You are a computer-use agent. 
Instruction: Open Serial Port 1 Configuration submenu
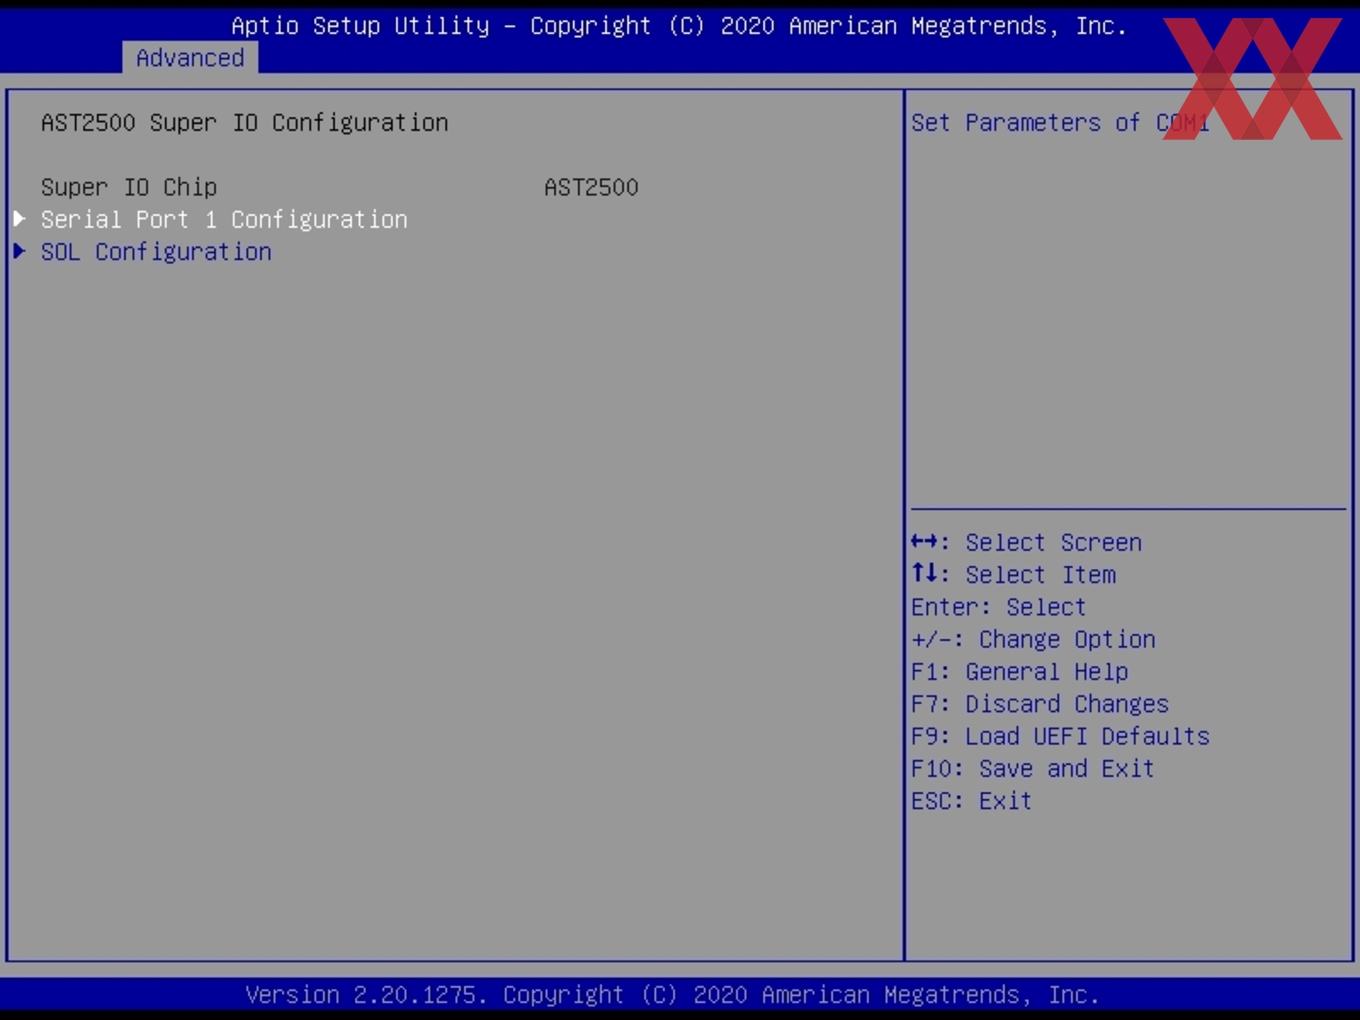coord(224,219)
